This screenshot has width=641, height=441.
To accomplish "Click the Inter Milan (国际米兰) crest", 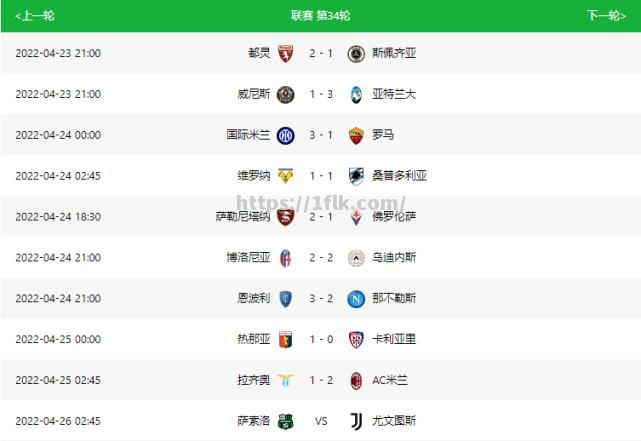I will tap(285, 135).
